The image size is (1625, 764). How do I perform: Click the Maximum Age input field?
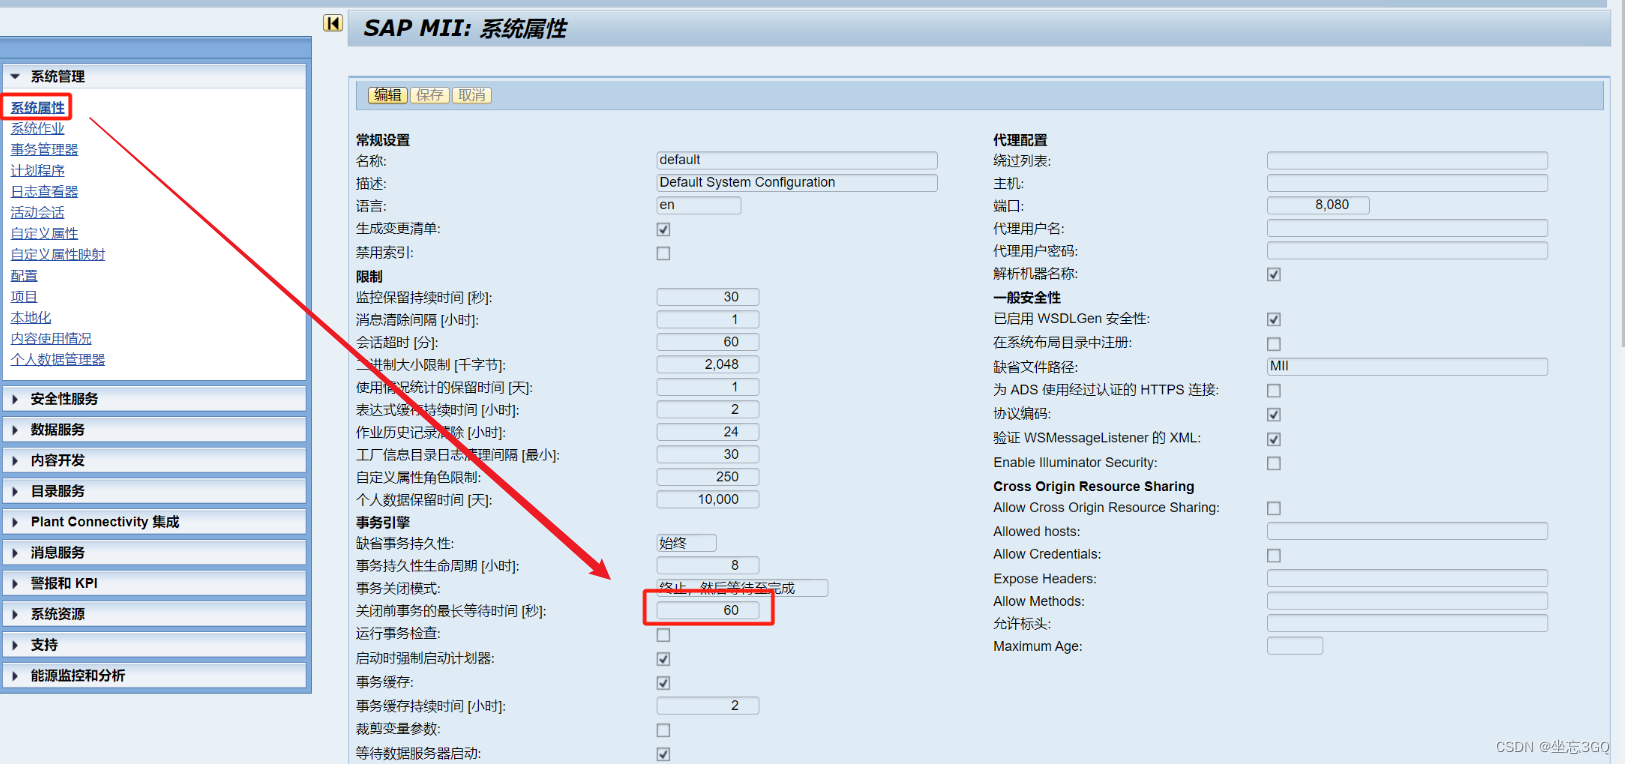[1295, 646]
